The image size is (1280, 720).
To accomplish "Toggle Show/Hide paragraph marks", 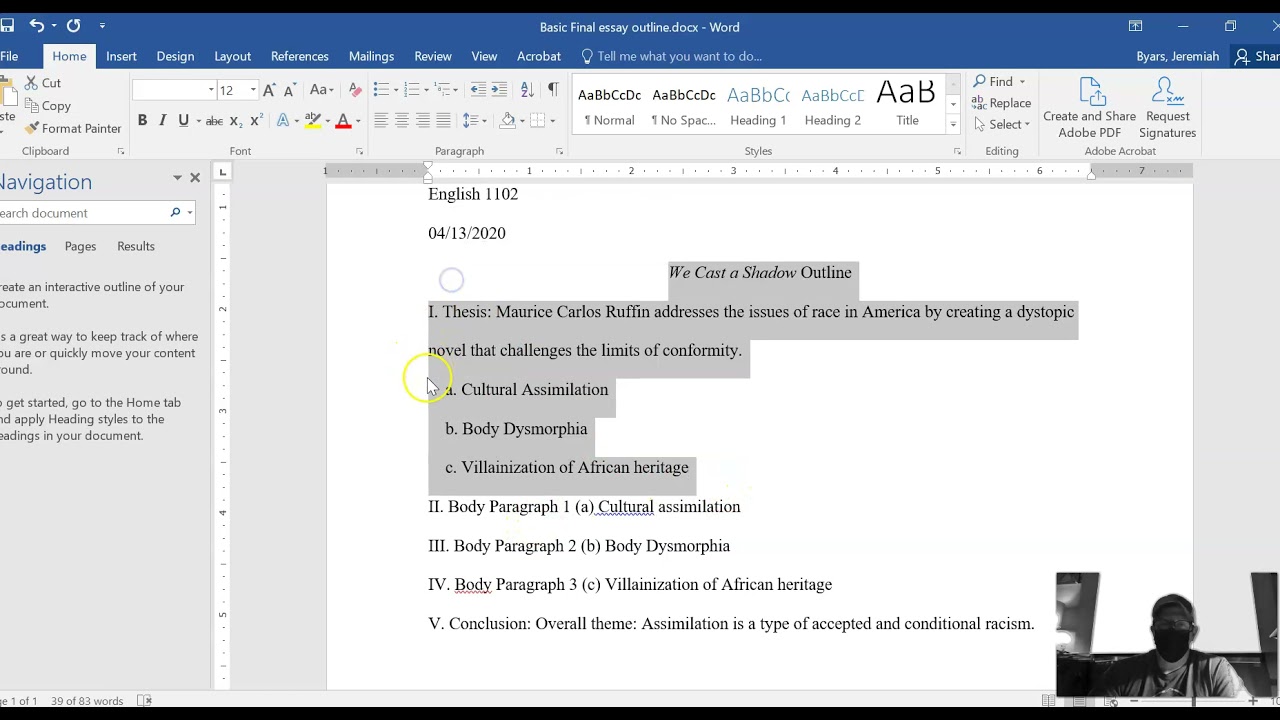I will 553,90.
